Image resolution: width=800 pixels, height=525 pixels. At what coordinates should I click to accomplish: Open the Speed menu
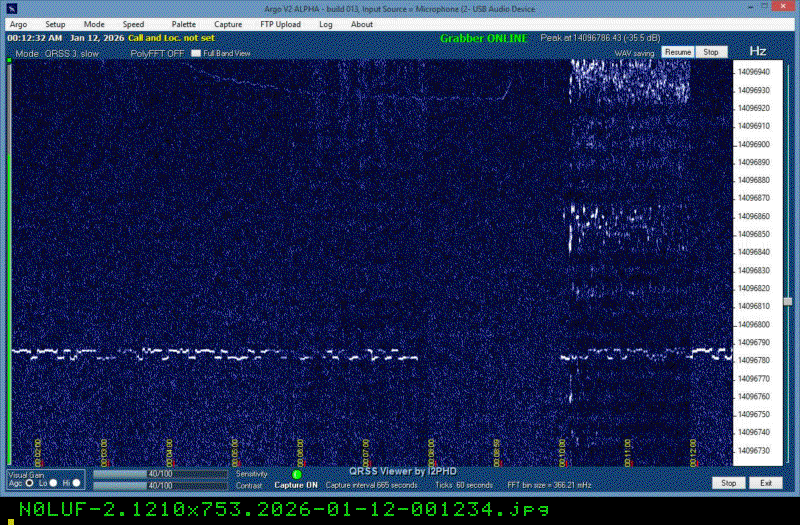point(133,24)
